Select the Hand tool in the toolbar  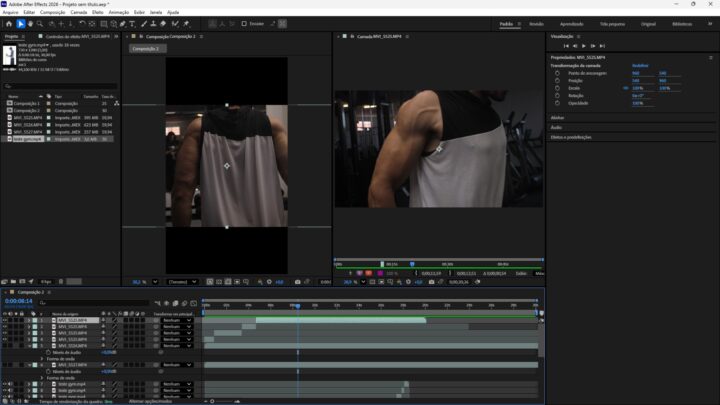[30, 23]
